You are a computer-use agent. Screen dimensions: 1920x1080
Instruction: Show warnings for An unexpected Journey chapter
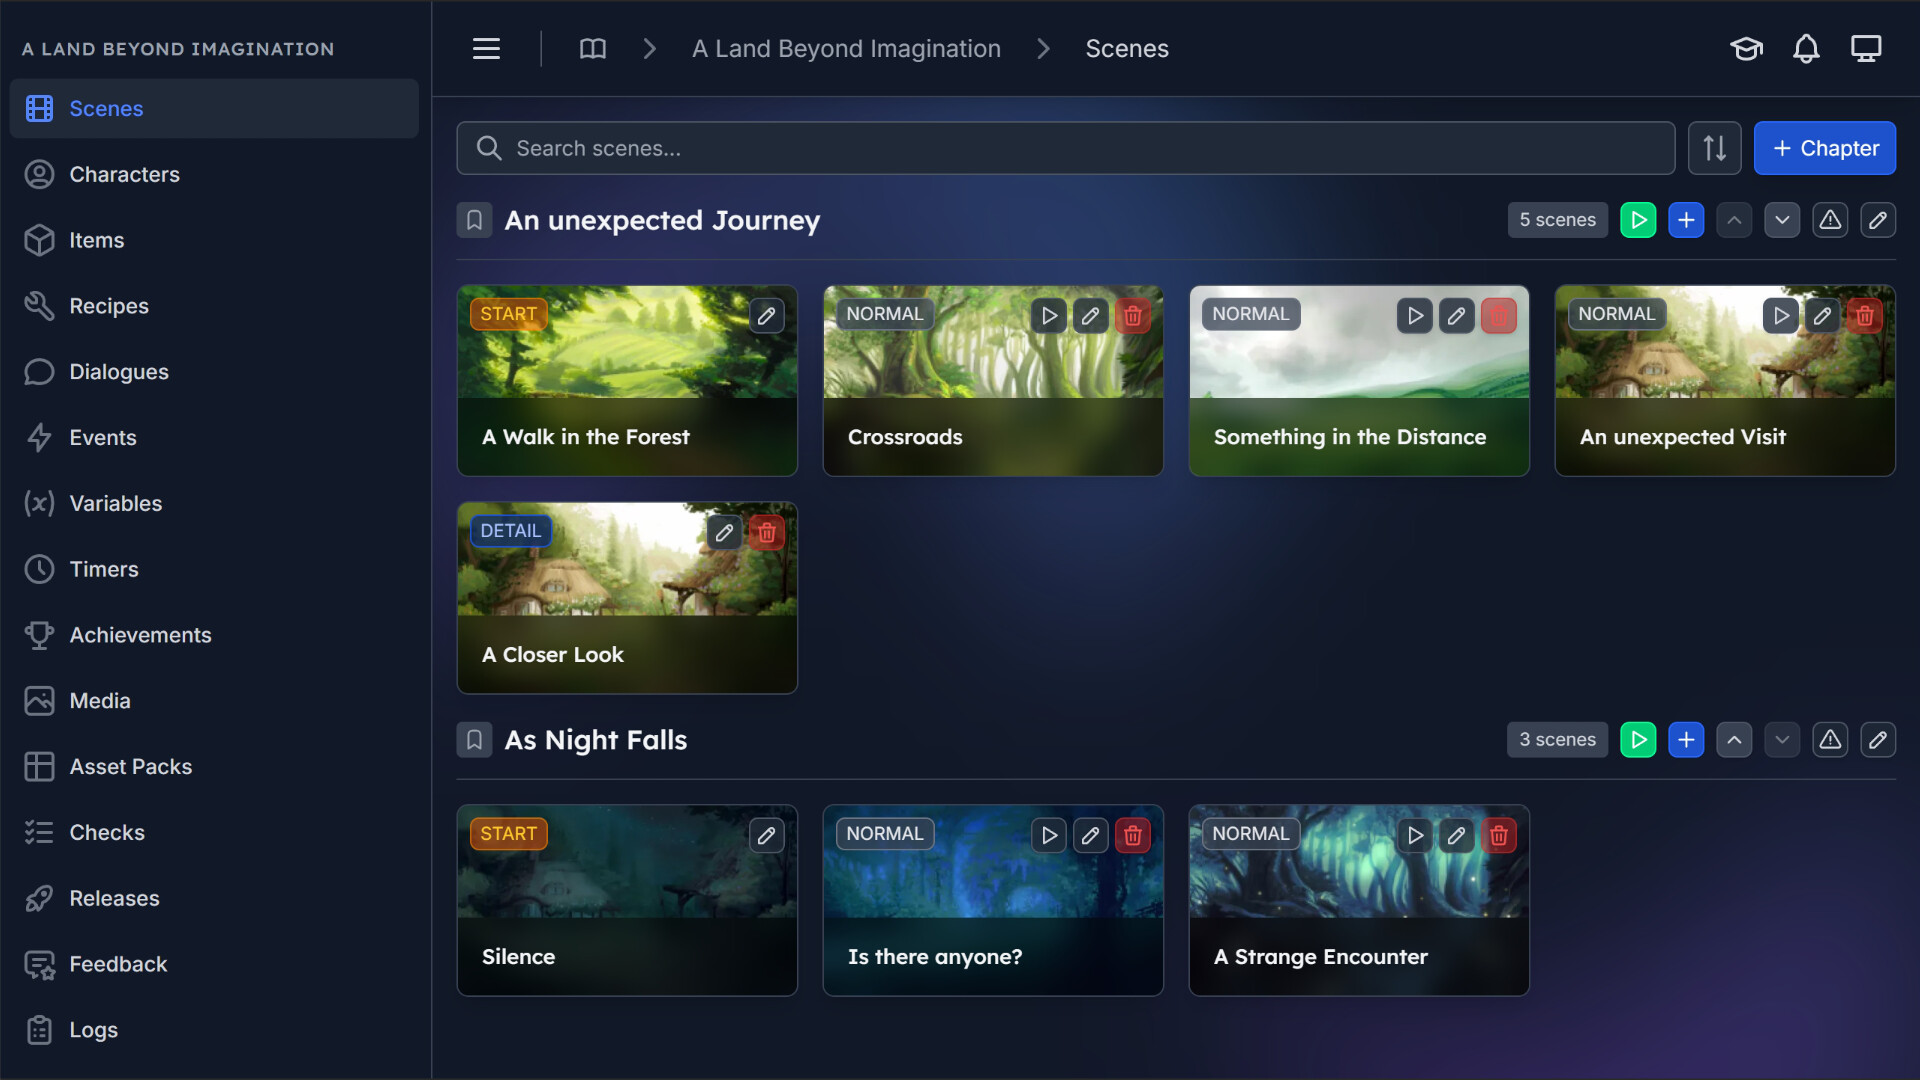[x=1830, y=220]
